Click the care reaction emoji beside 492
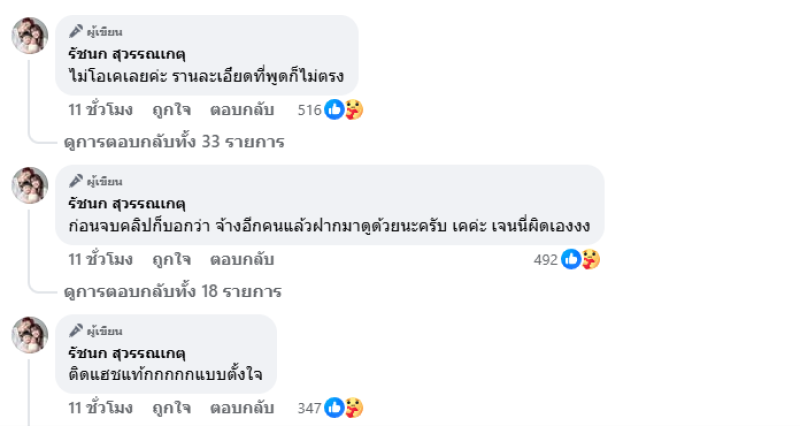Screen dimensions: 800x426 click(590, 260)
